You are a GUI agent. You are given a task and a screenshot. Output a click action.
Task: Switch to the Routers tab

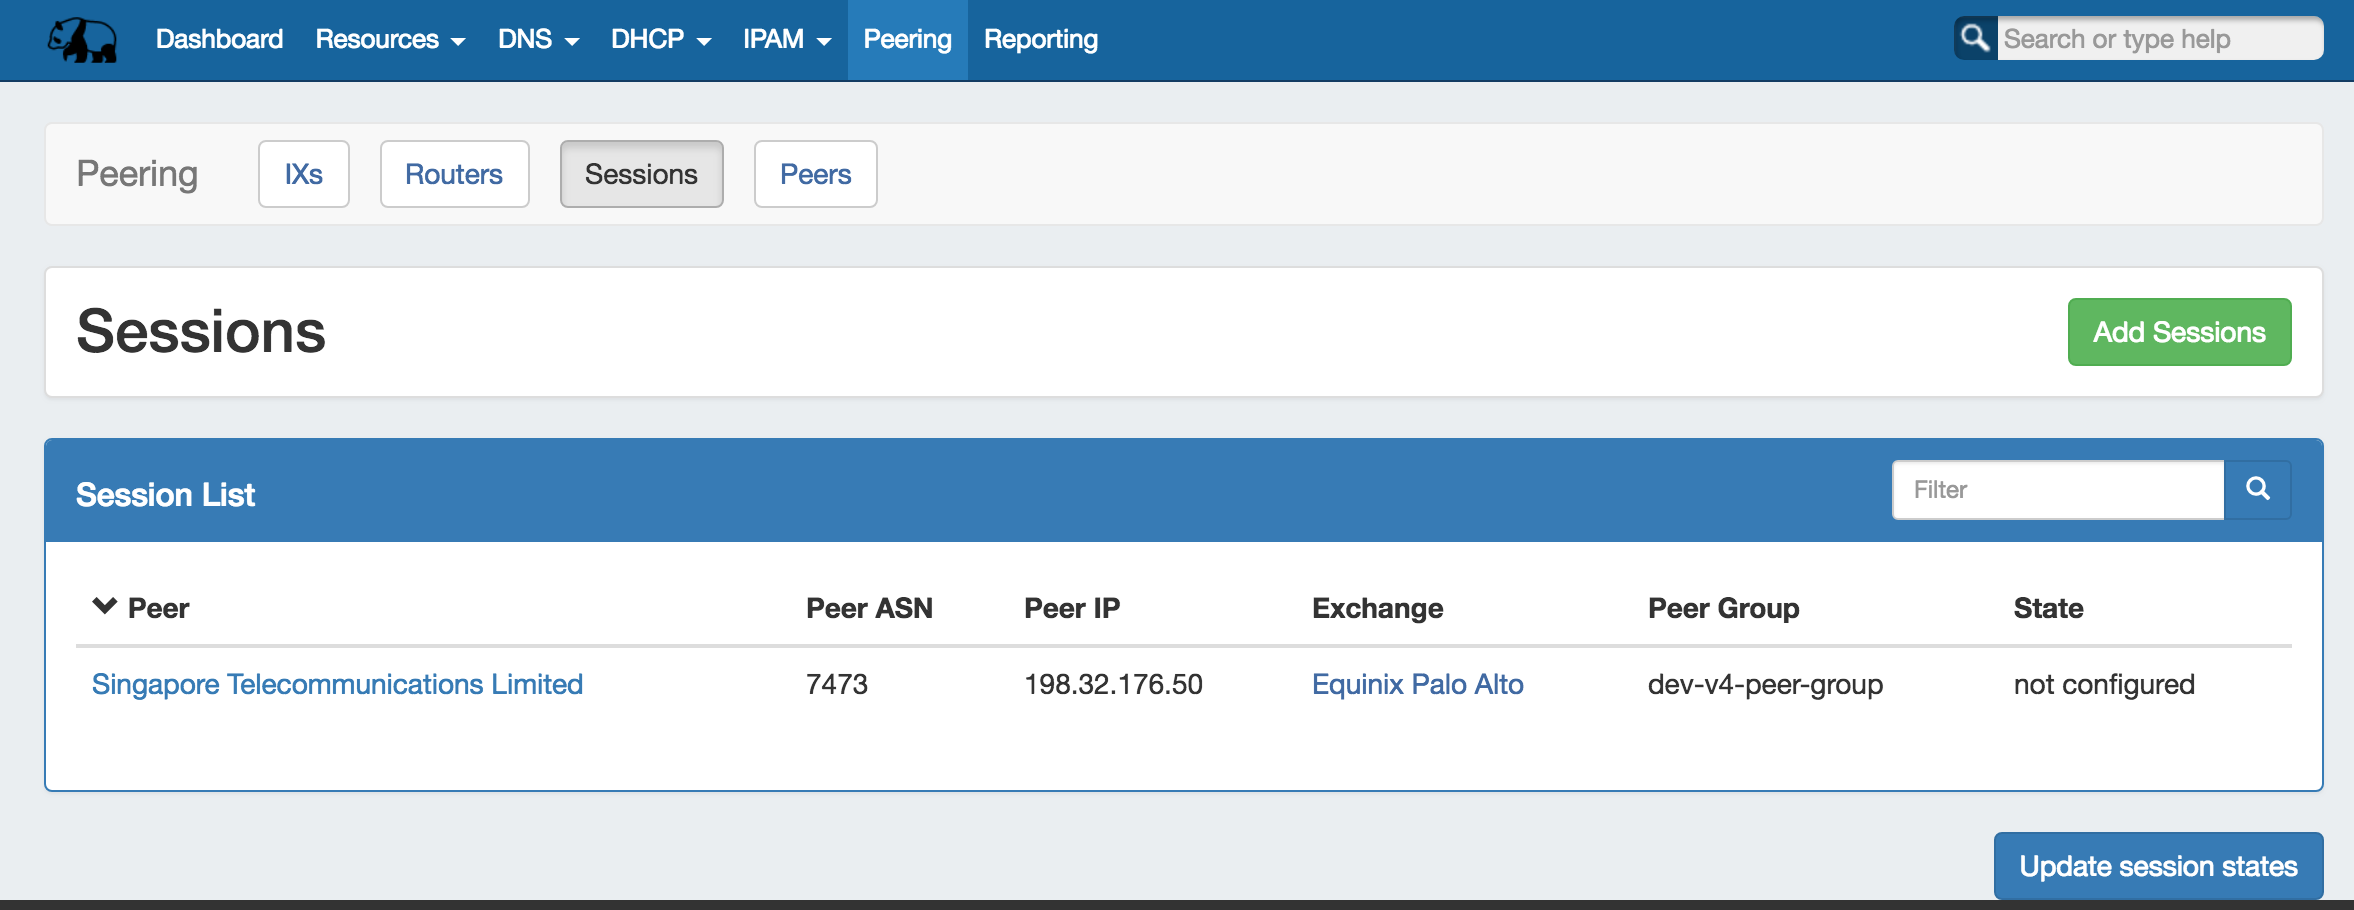click(x=454, y=174)
